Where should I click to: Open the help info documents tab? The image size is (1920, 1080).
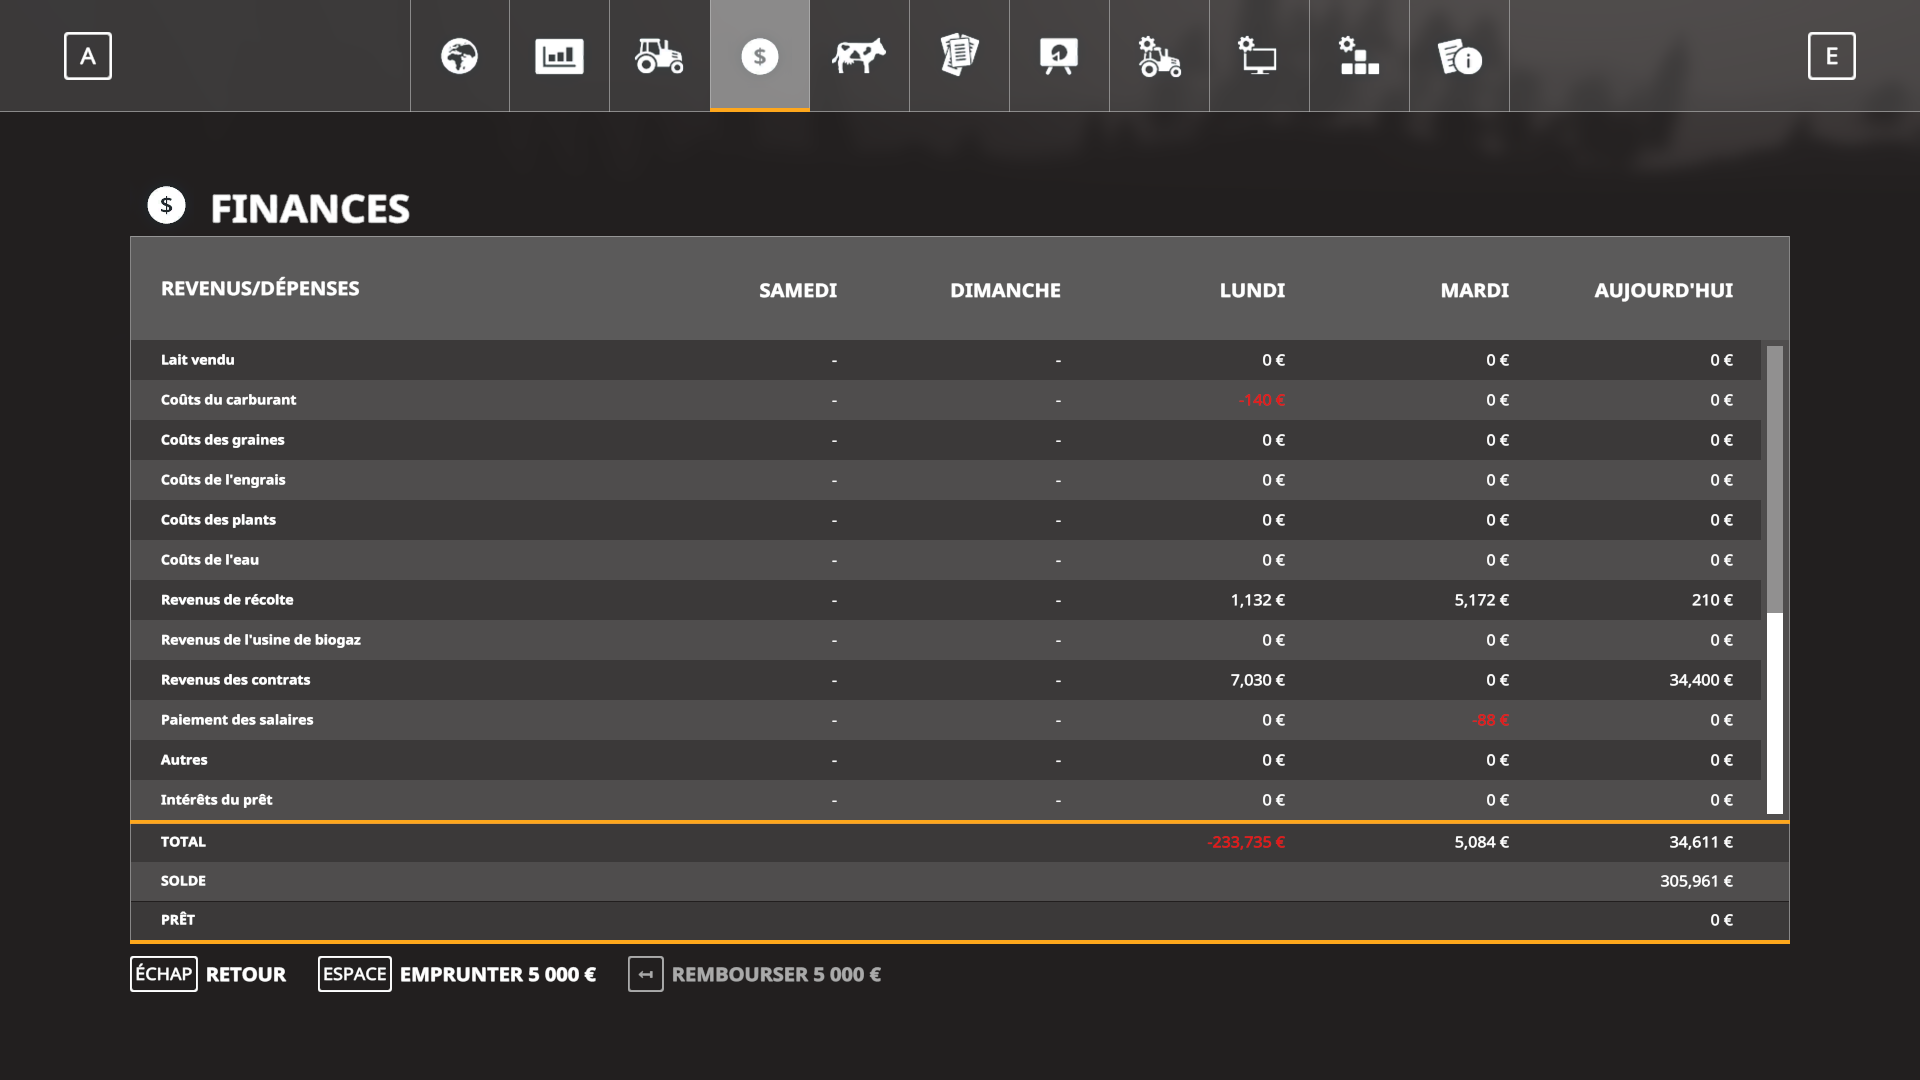coord(1460,56)
